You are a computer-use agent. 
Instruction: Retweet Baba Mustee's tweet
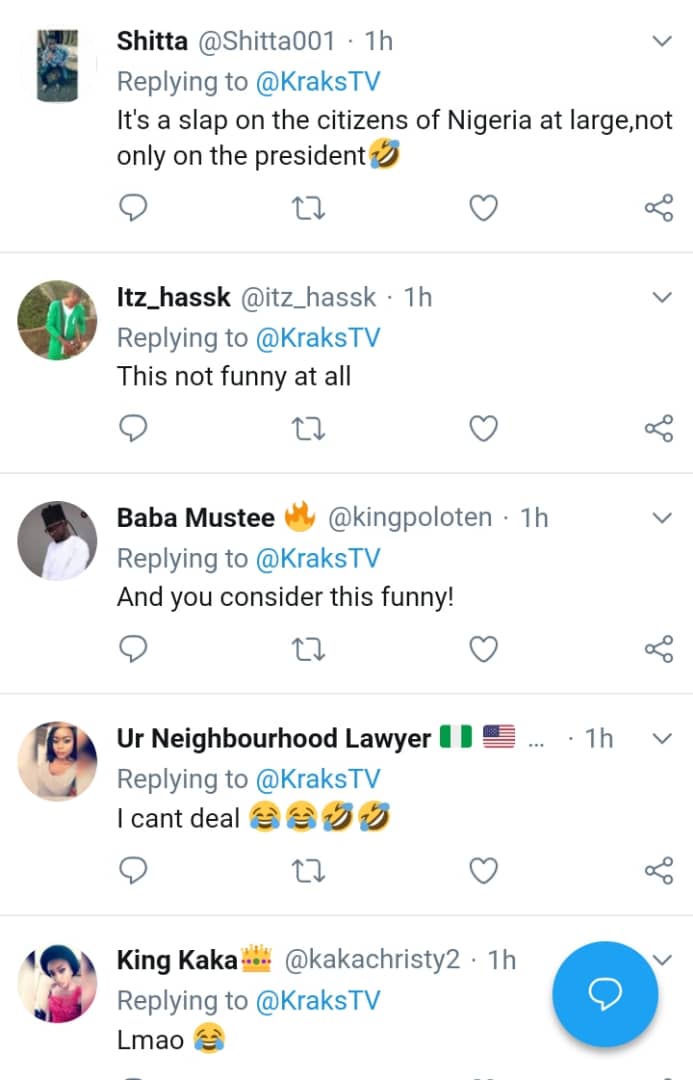[308, 650]
